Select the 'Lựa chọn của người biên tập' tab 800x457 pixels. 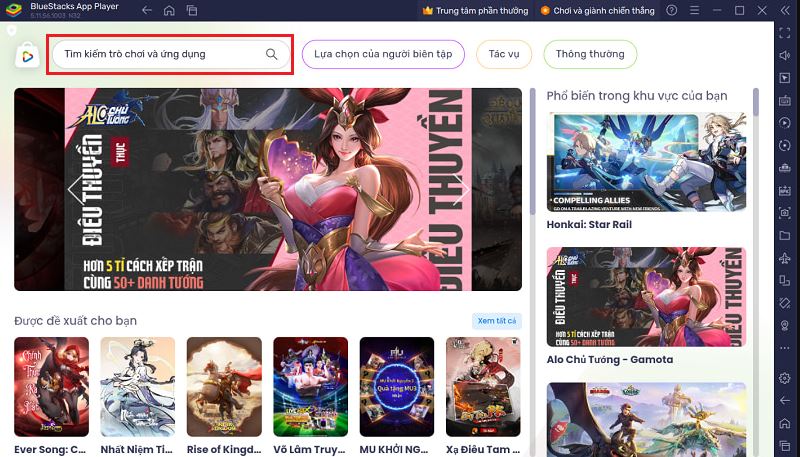[x=383, y=54]
